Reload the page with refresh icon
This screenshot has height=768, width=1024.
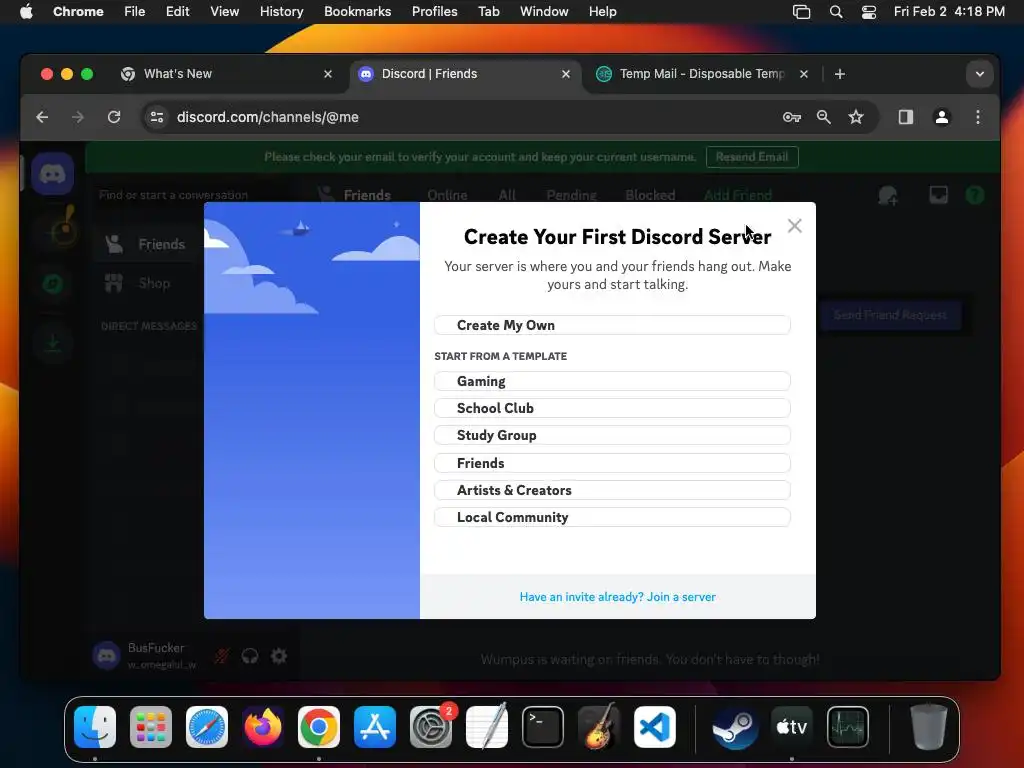(x=114, y=117)
